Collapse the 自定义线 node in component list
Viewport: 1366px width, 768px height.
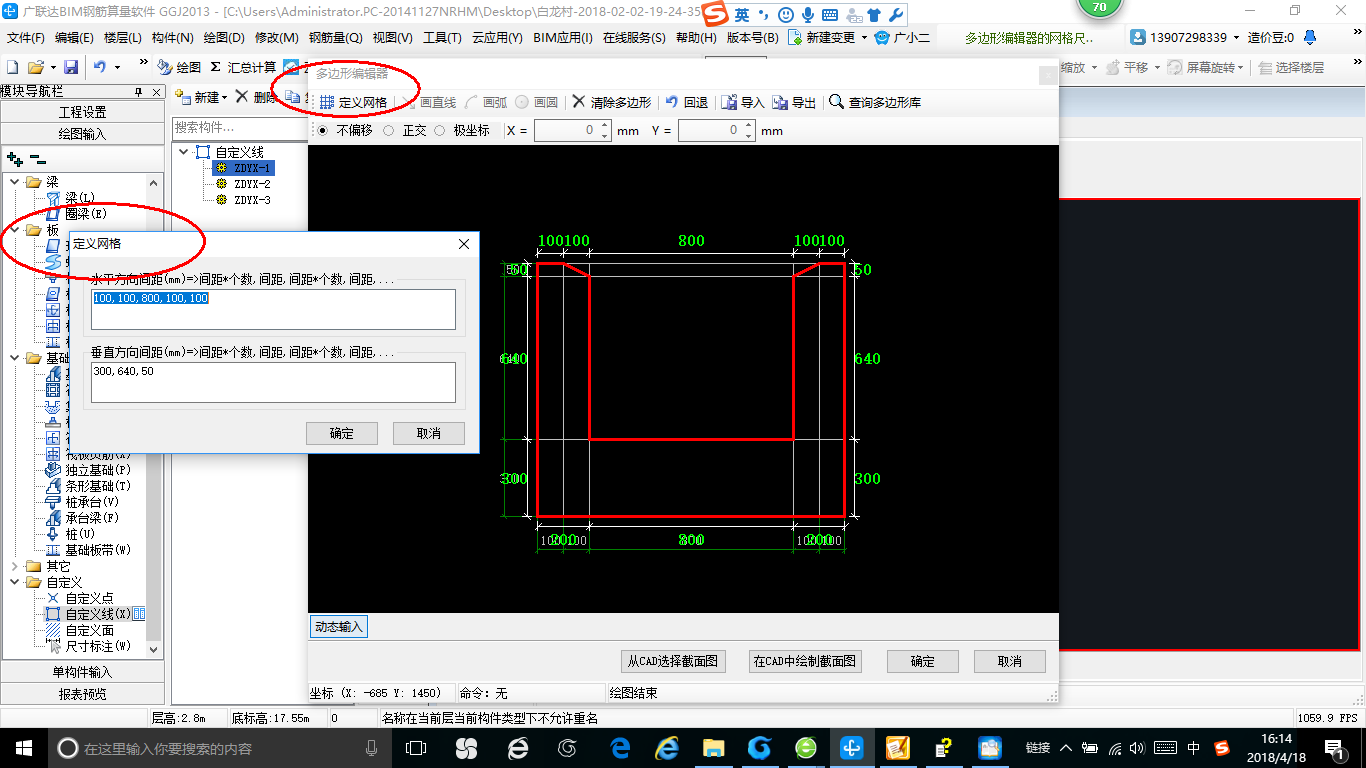coord(185,152)
